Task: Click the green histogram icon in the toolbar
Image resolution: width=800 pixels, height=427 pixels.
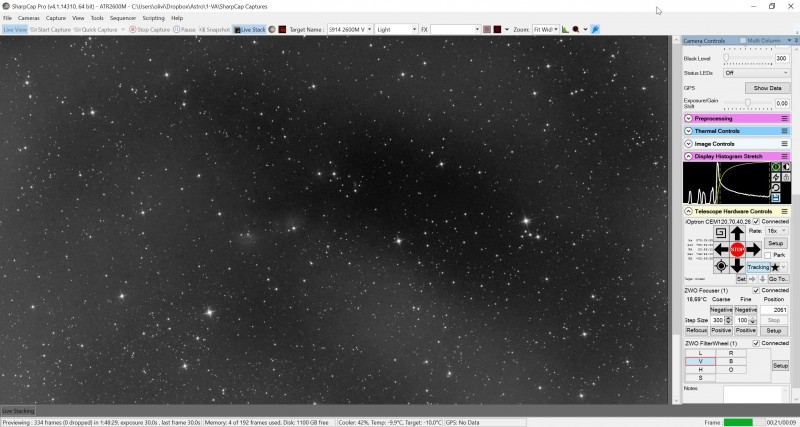Action: [565, 30]
